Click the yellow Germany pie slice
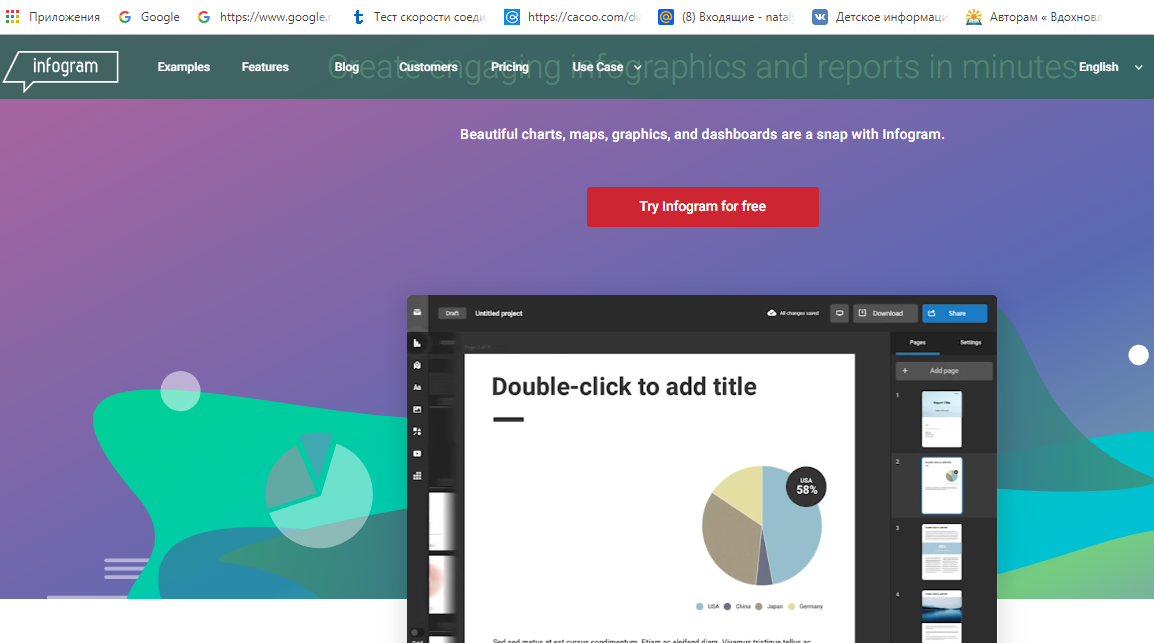The height and width of the screenshot is (643, 1154). [740, 493]
